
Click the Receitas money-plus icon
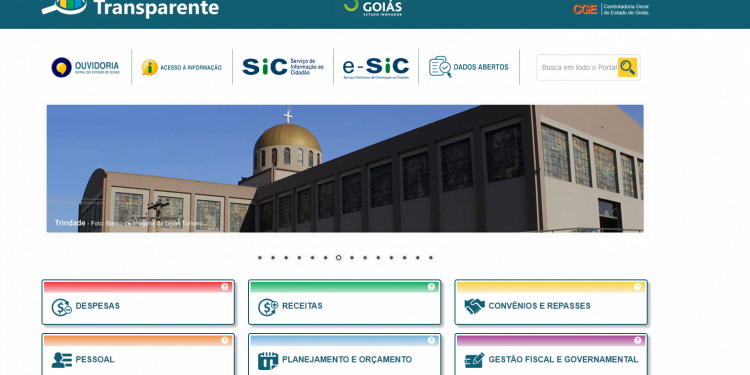point(268,307)
